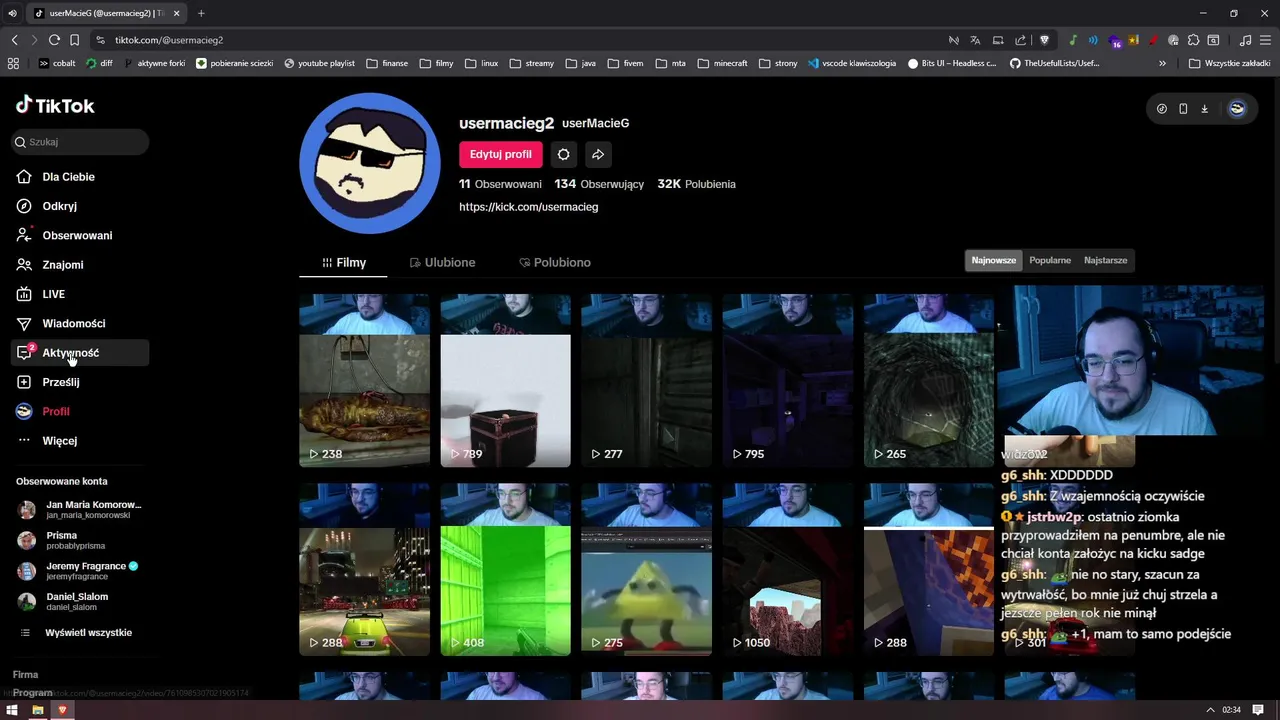Click the phone icon in top-right pill
1280x720 pixels.
click(x=1183, y=109)
